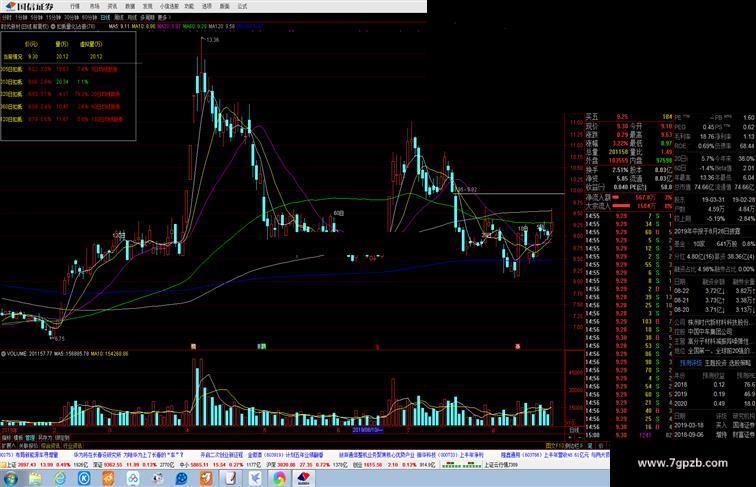Open the 行业资讯 tab
Image resolution: width=756 pixels, height=487 pixels.
72,446
